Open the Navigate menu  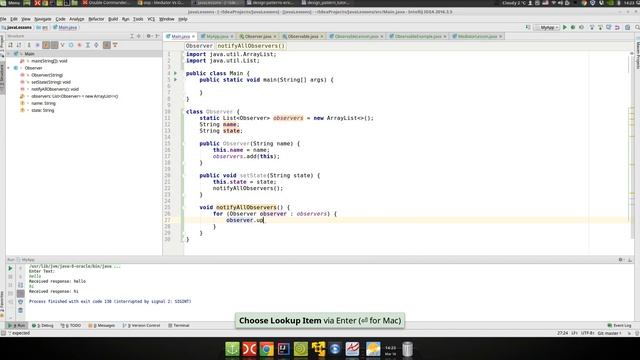43,19
